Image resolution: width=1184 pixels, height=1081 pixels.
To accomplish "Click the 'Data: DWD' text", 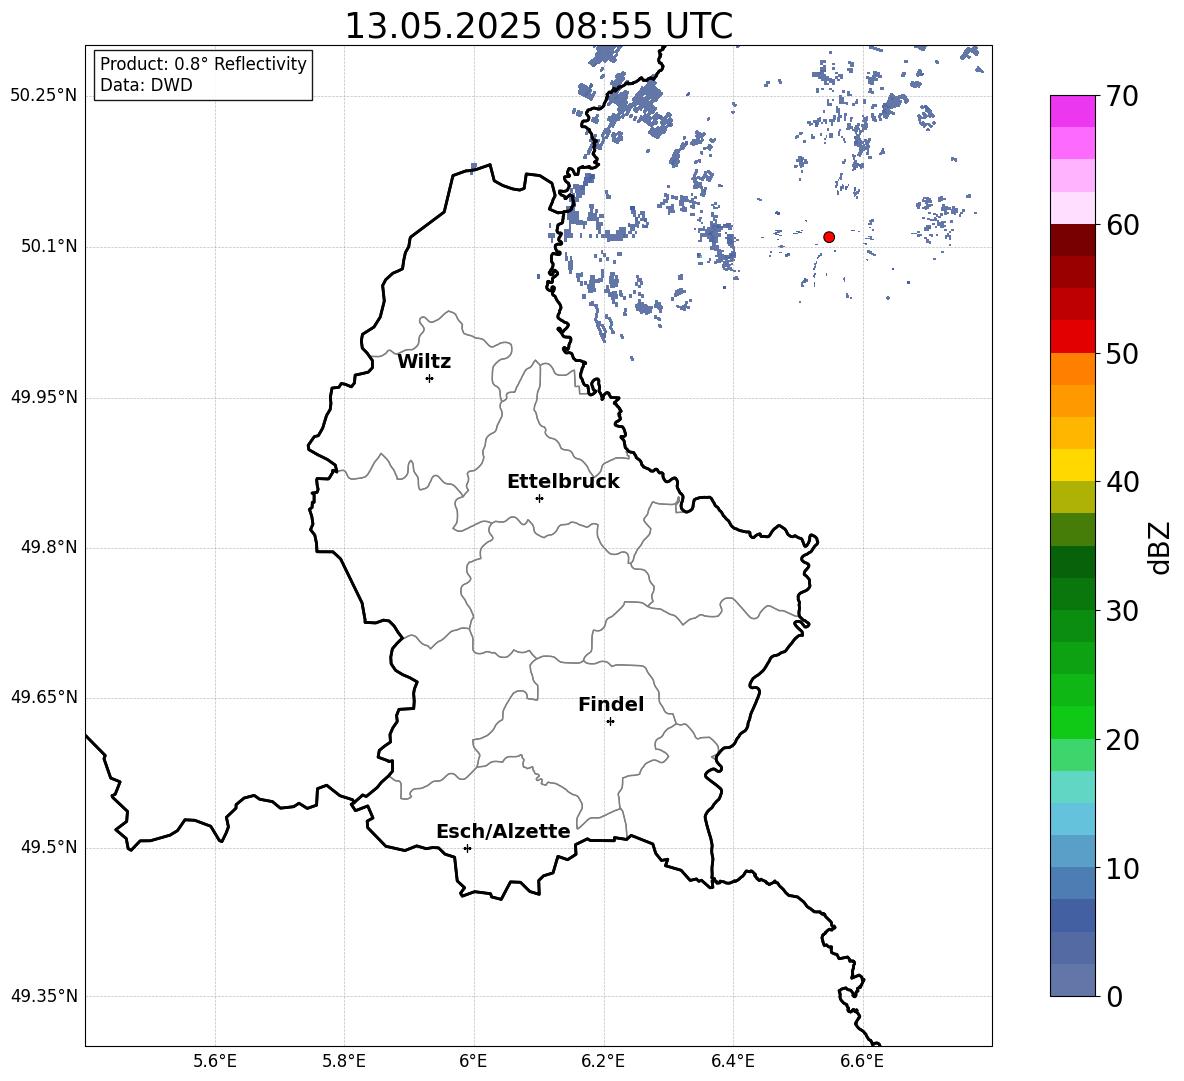I will click(x=146, y=85).
